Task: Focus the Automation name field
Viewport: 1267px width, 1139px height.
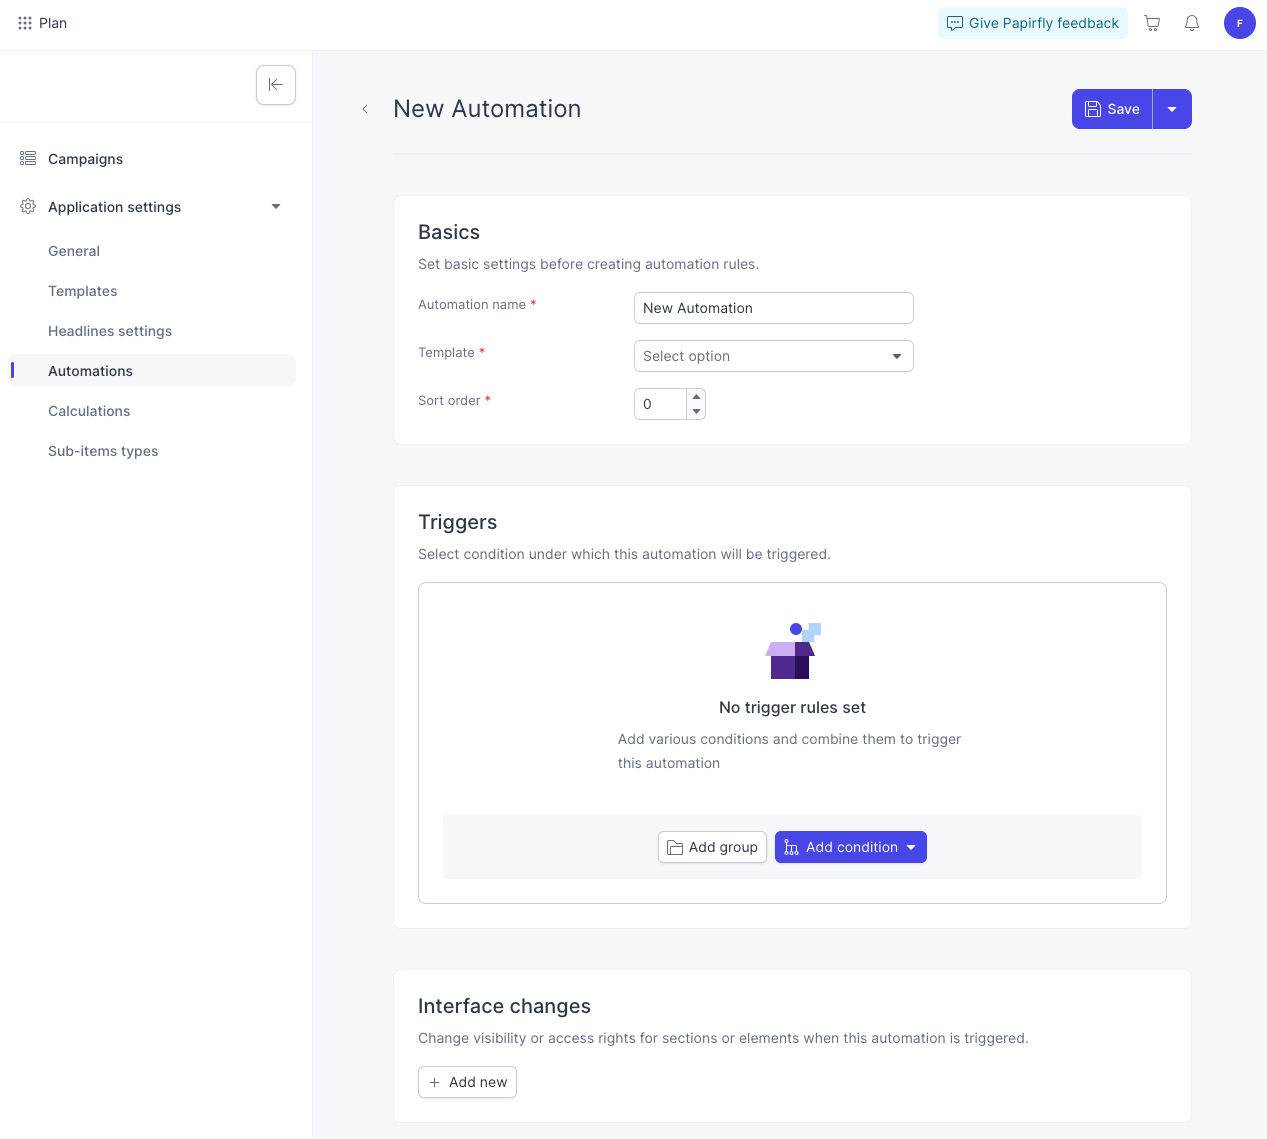Action: point(774,308)
